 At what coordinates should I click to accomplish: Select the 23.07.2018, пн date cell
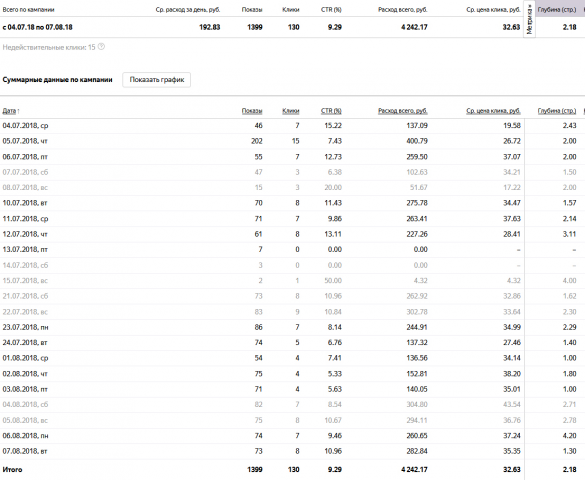[25, 327]
